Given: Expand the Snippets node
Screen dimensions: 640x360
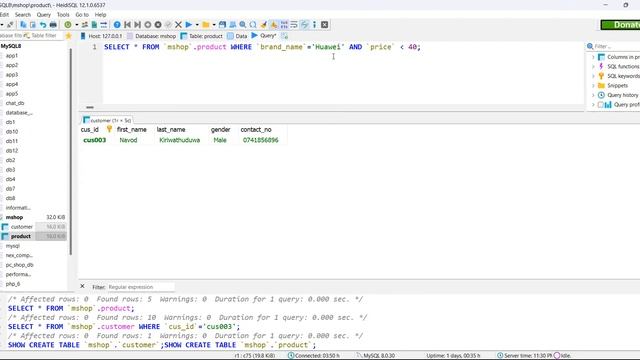Looking at the screenshot, I should [x=593, y=86].
